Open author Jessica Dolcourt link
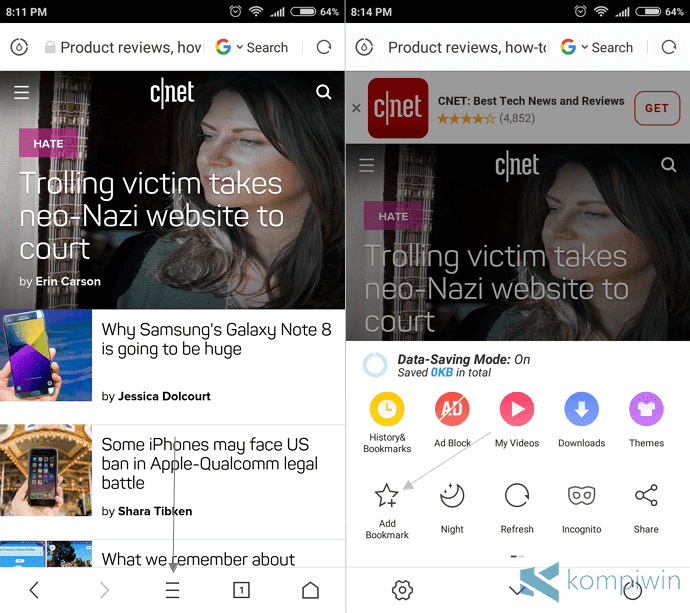Screen dimensions: 690x613 click(164, 396)
